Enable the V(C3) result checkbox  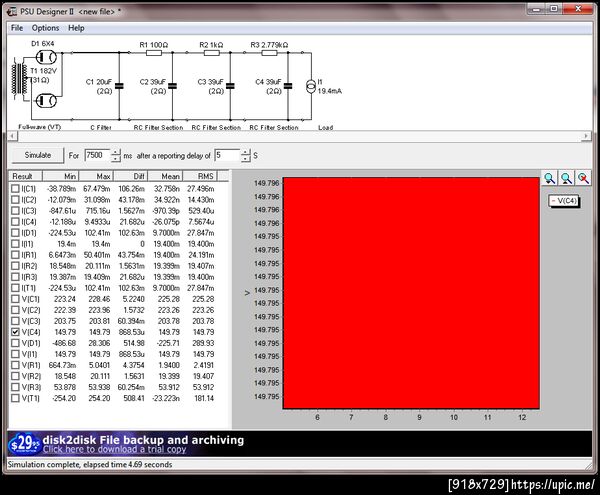(x=15, y=321)
